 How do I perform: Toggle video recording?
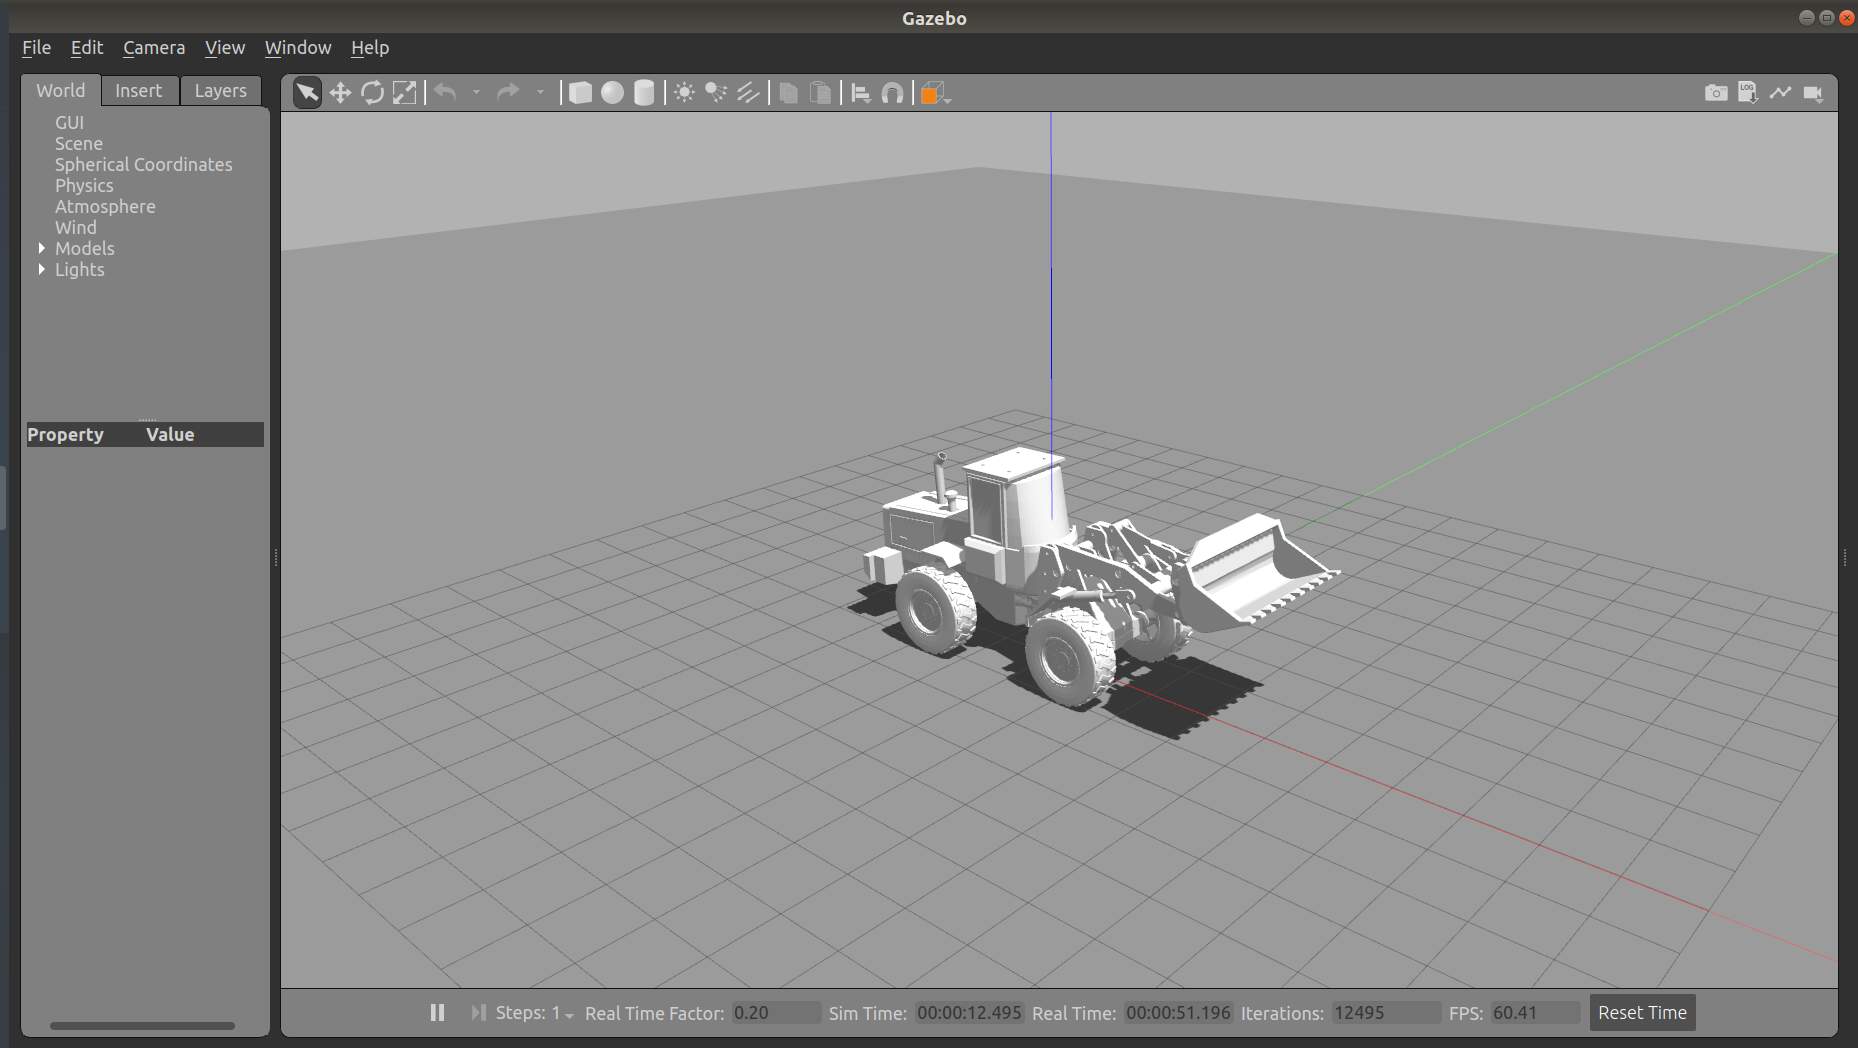[1812, 93]
